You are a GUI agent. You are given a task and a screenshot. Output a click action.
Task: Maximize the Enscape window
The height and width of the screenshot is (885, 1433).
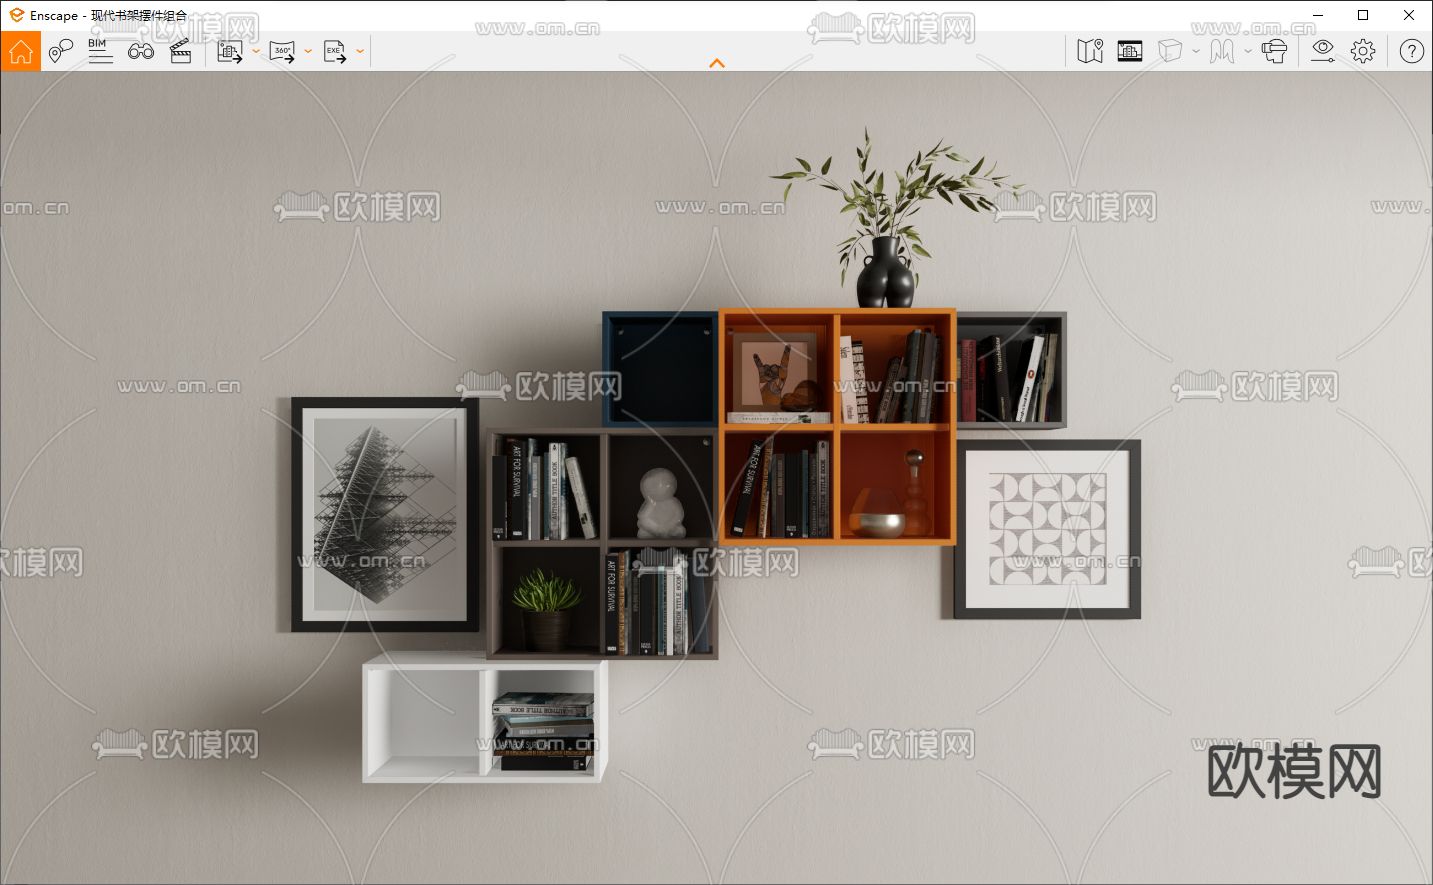[1363, 15]
